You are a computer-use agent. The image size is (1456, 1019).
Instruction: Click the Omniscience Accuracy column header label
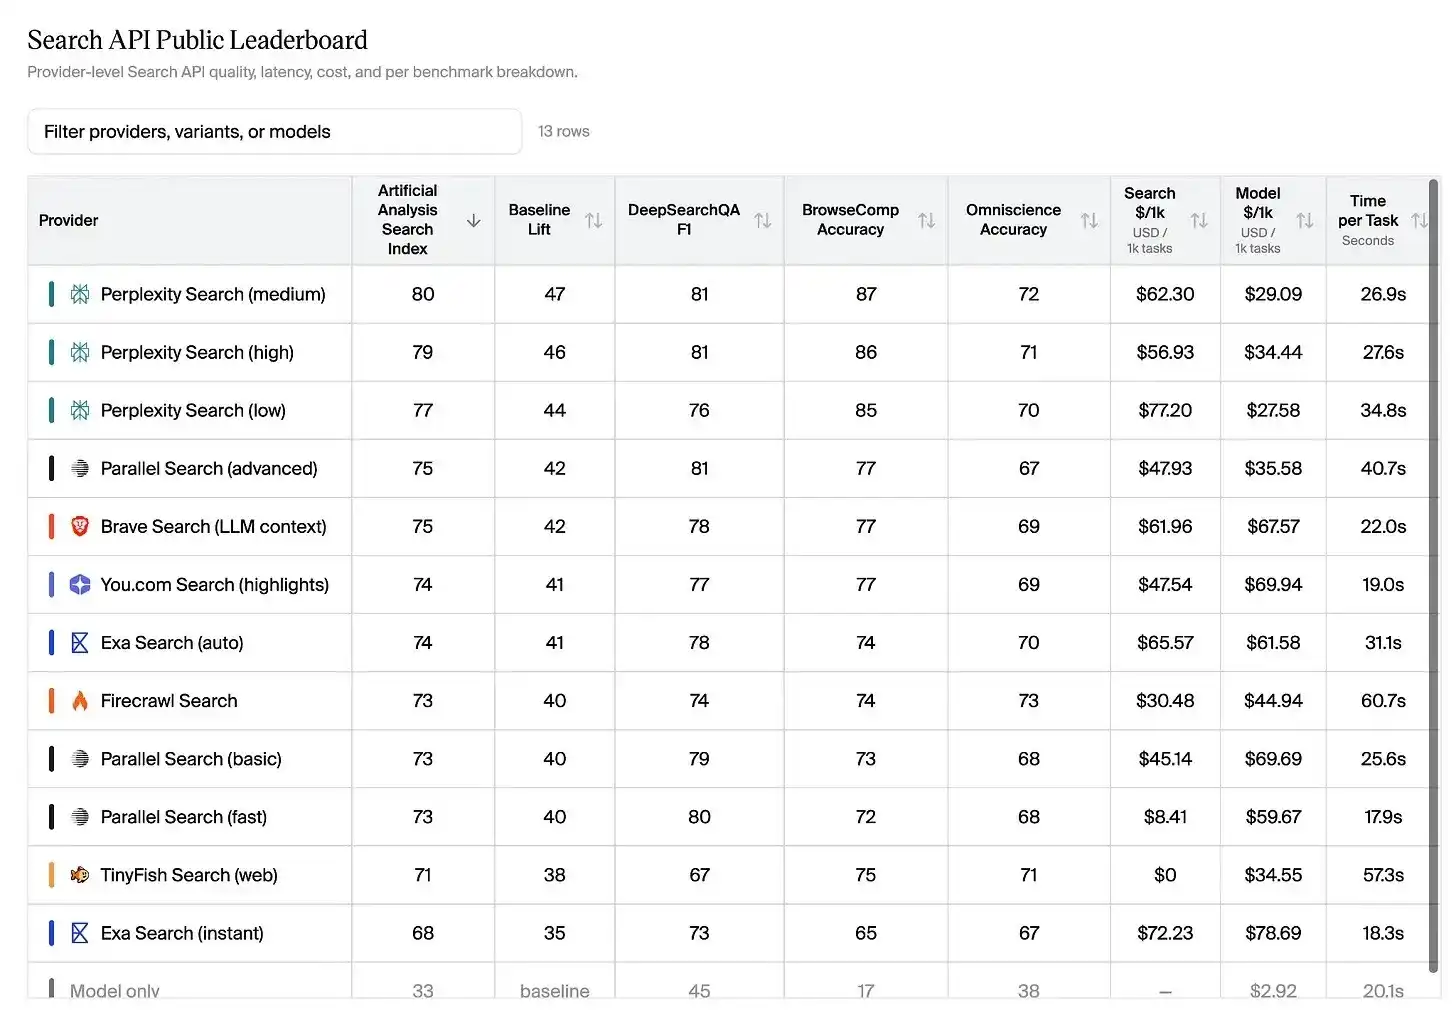pyautogui.click(x=1014, y=220)
